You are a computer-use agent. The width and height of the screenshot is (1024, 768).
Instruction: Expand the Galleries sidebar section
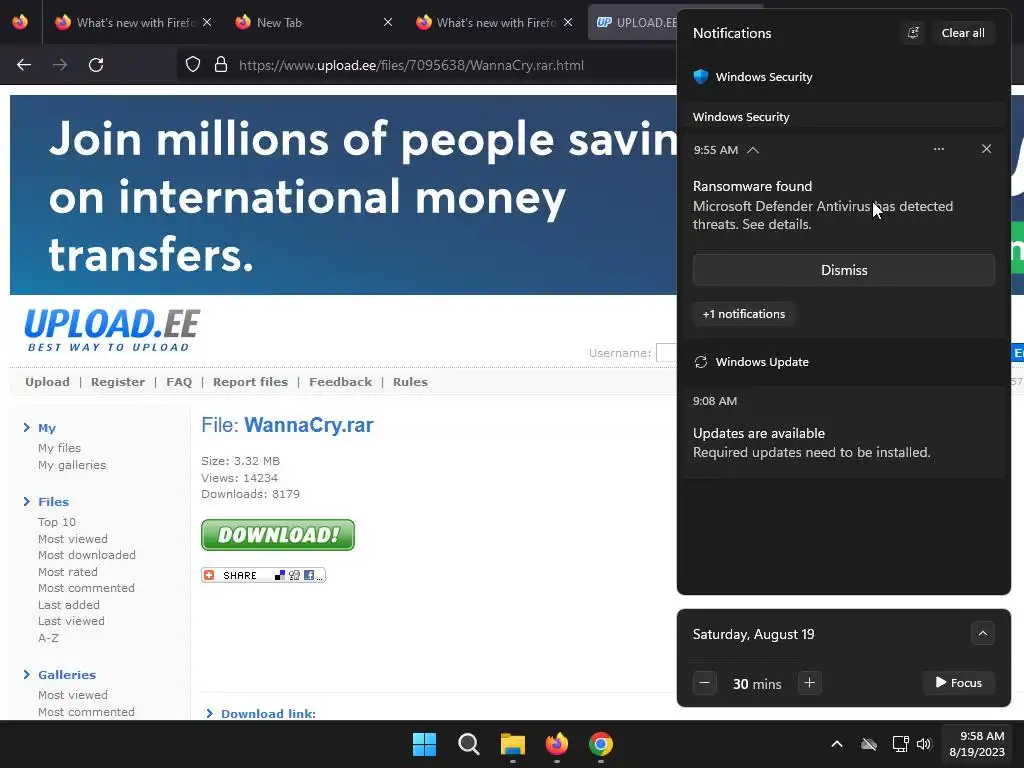pos(59,675)
